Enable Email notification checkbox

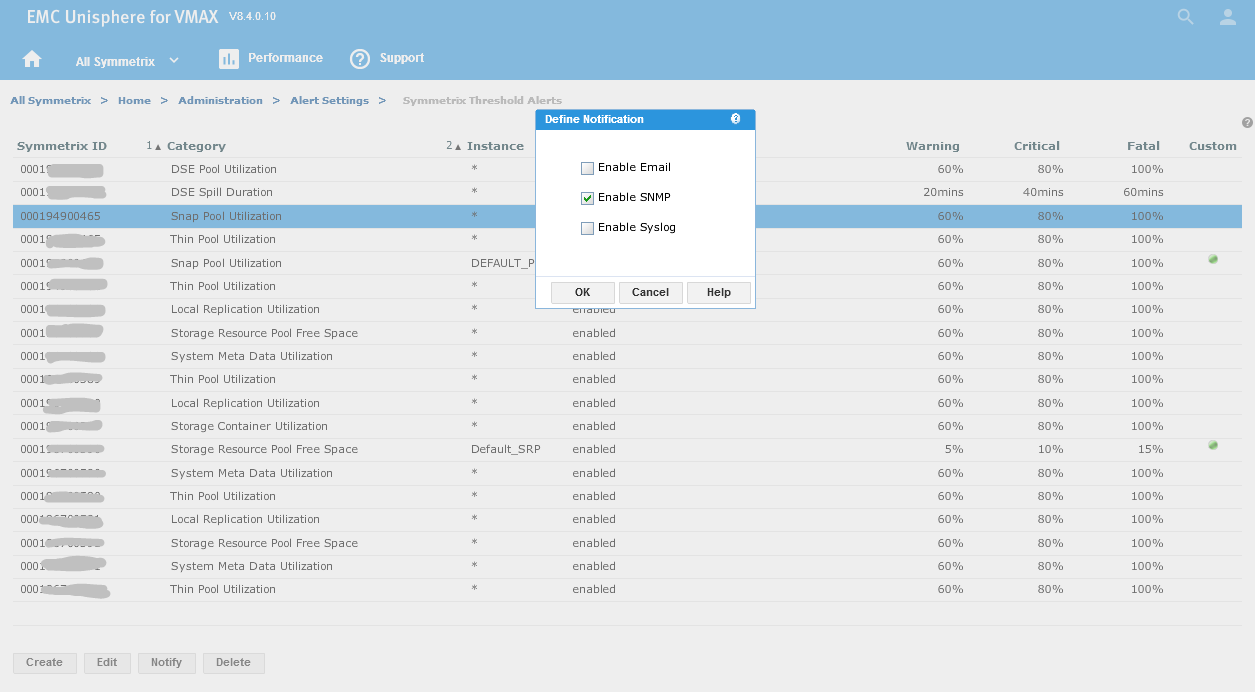click(588, 168)
